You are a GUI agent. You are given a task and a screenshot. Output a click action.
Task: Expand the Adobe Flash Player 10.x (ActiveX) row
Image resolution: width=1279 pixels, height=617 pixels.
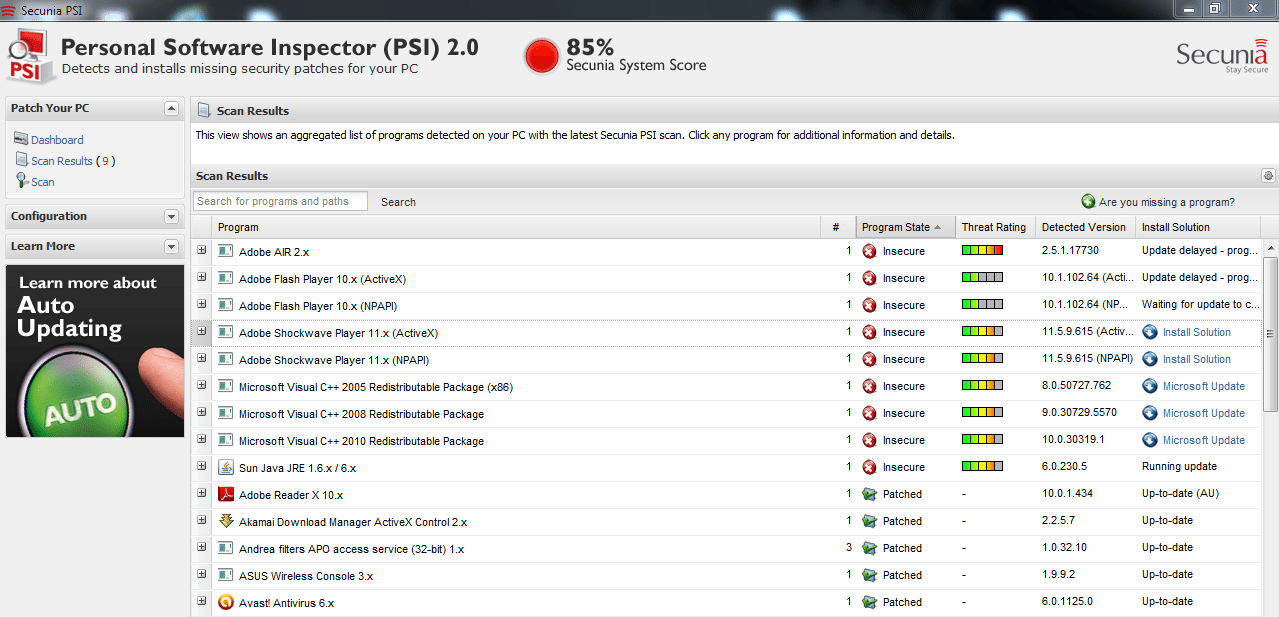(201, 278)
